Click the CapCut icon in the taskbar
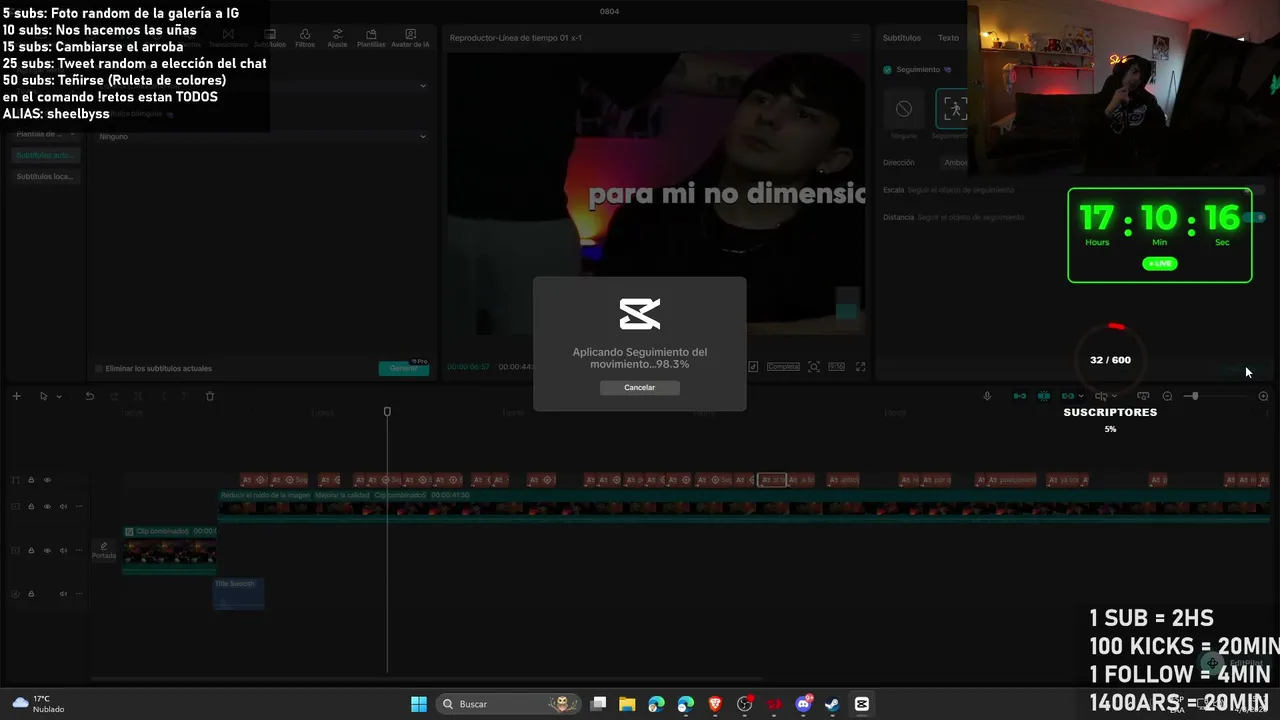 tap(861, 704)
